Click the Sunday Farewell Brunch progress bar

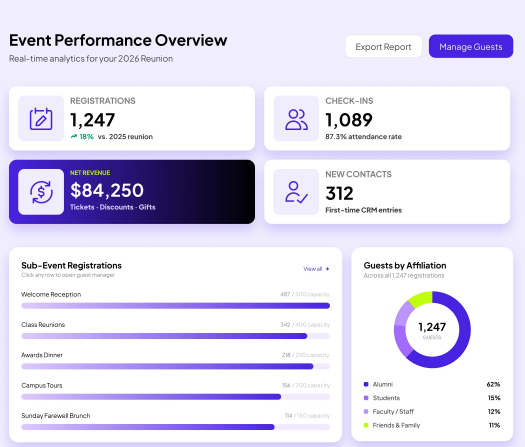click(x=175, y=427)
